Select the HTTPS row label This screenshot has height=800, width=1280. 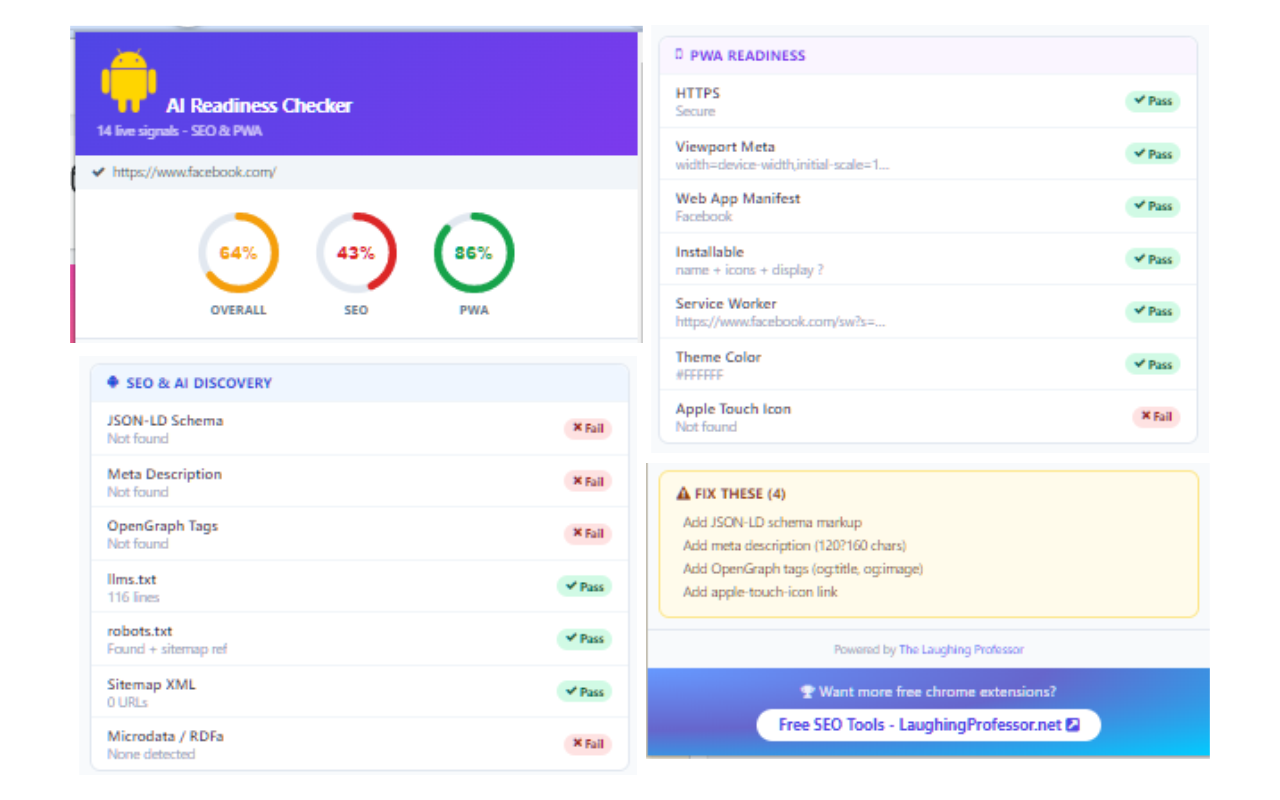(697, 93)
